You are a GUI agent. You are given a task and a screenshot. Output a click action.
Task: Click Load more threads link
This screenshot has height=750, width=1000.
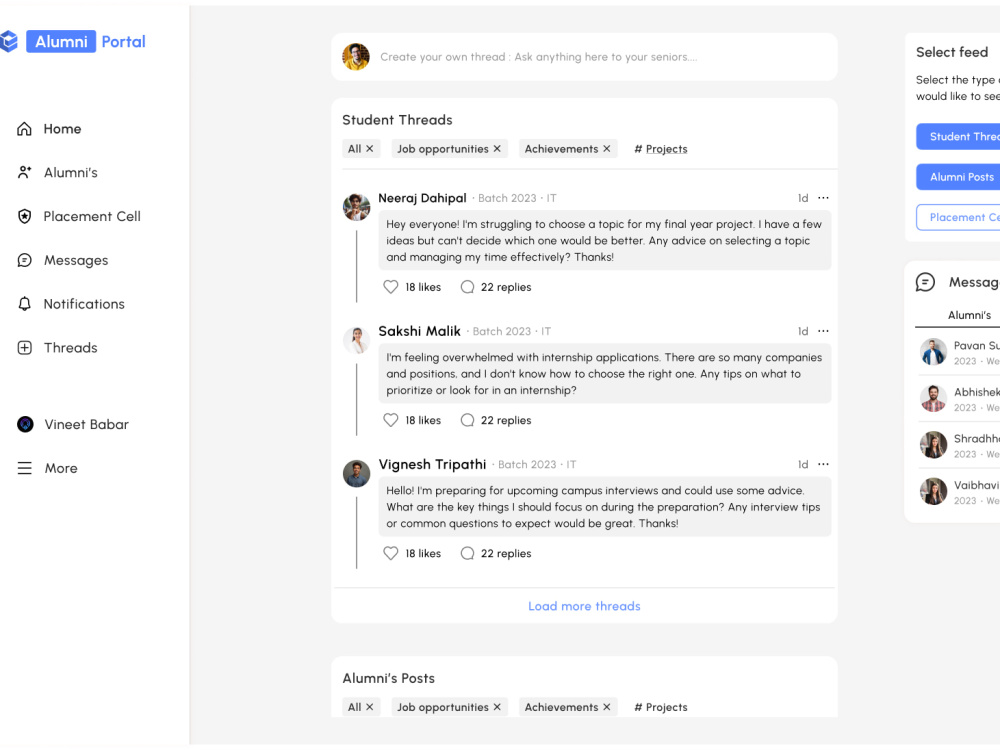(584, 607)
